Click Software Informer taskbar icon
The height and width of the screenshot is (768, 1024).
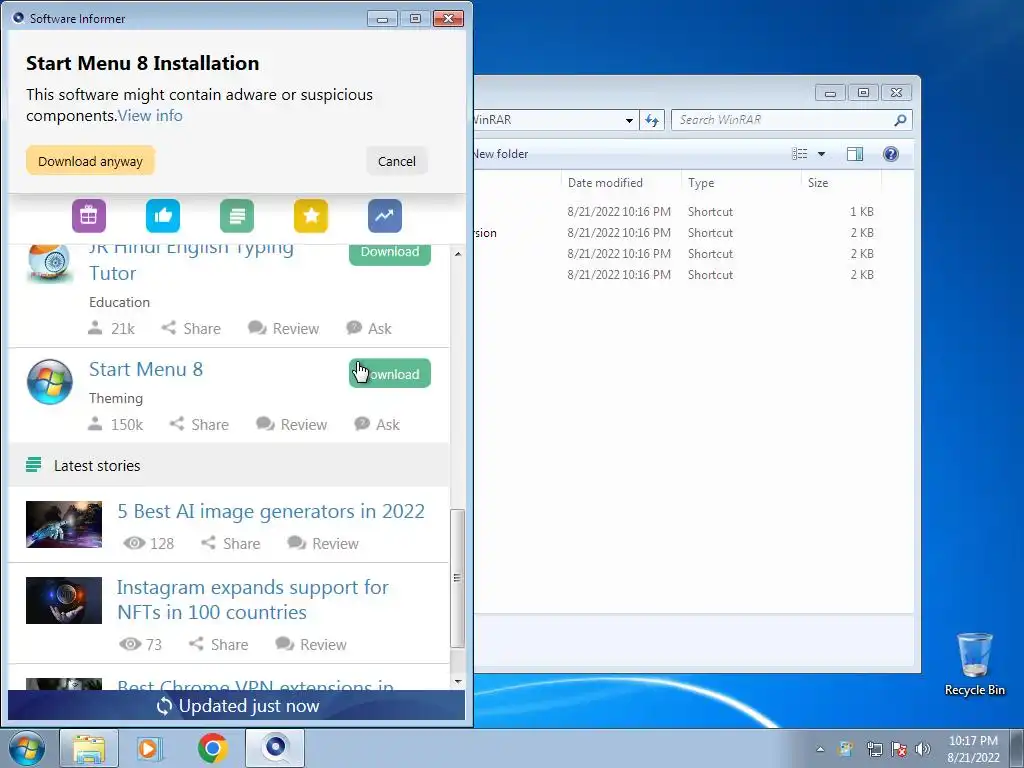pos(275,748)
